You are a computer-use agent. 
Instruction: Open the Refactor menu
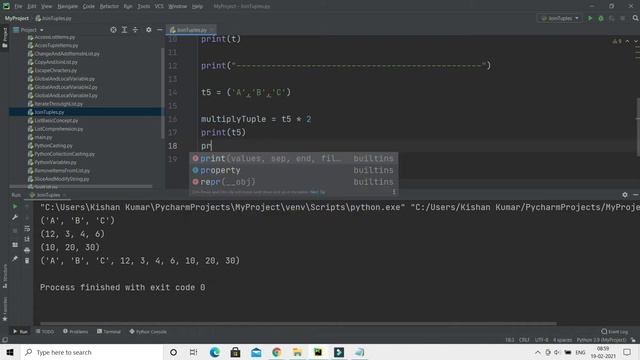click(x=109, y=7)
